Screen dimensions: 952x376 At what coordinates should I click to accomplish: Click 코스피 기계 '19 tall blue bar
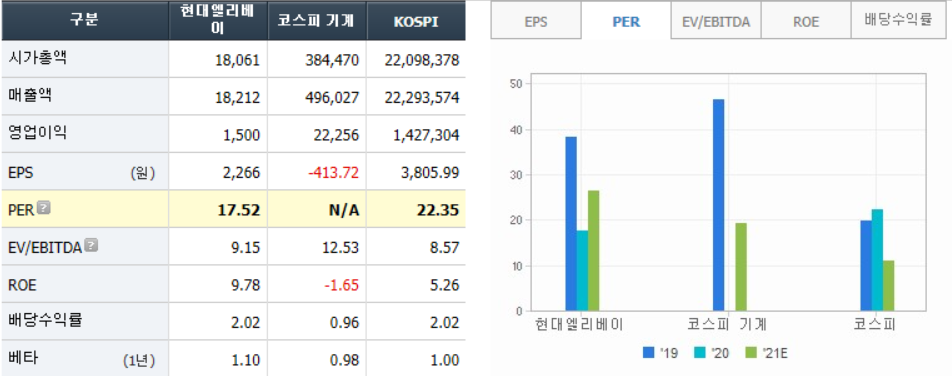718,205
